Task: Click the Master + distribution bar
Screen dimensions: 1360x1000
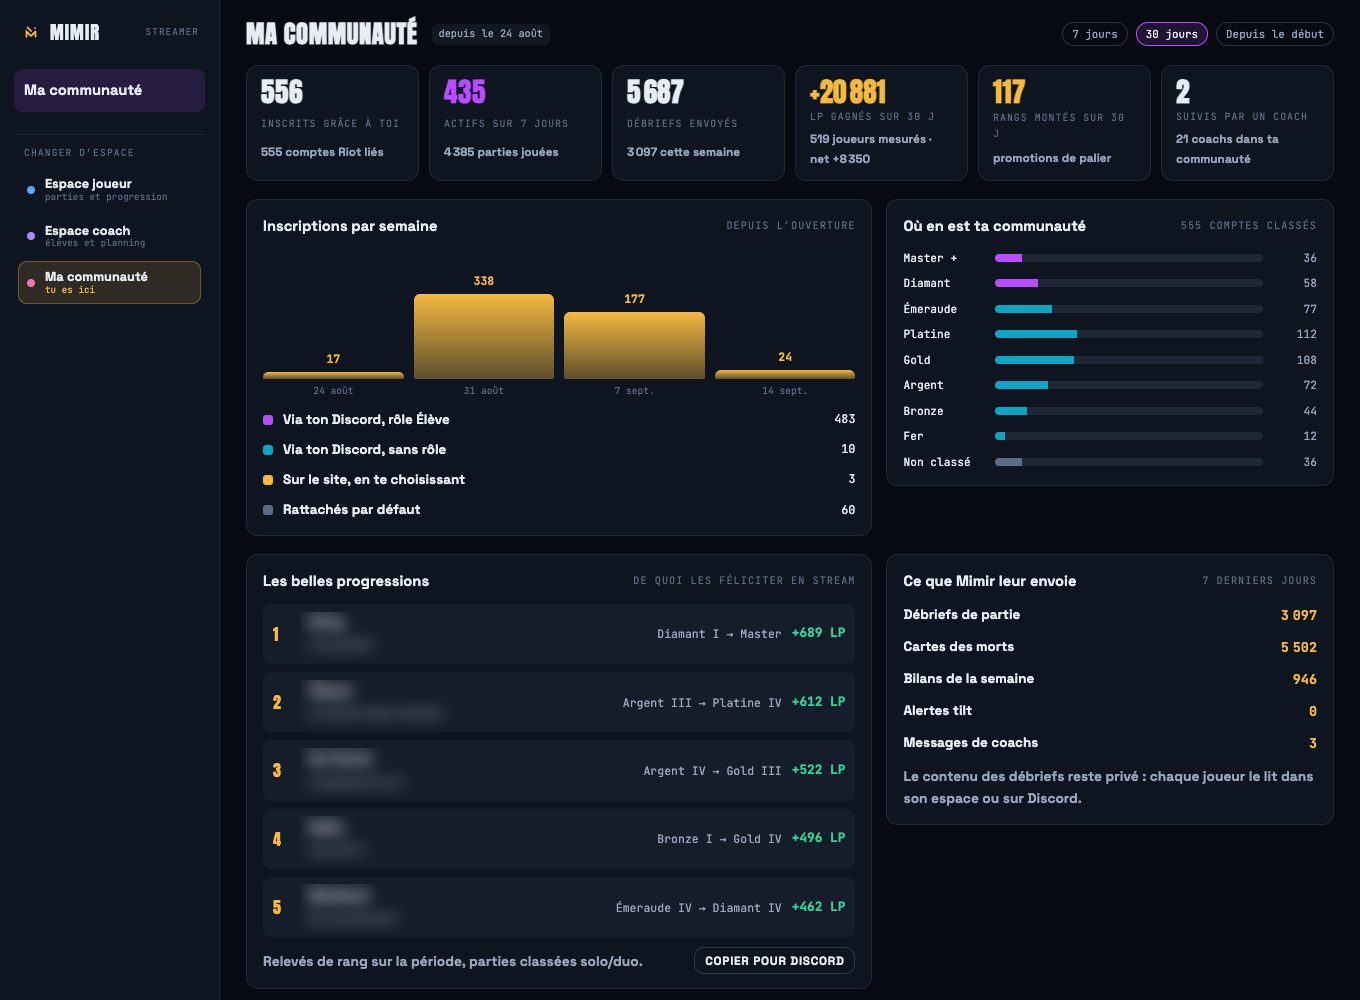Action: tap(1128, 258)
